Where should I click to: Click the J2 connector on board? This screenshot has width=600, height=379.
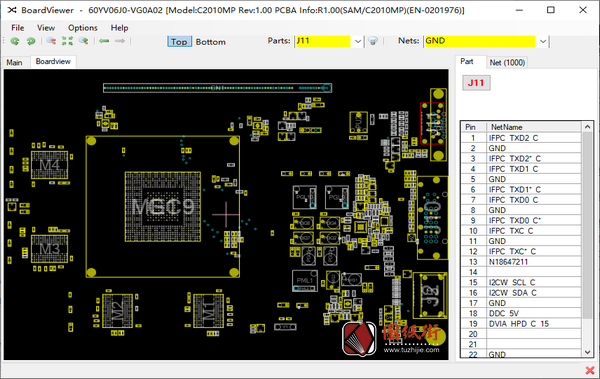click(x=430, y=295)
